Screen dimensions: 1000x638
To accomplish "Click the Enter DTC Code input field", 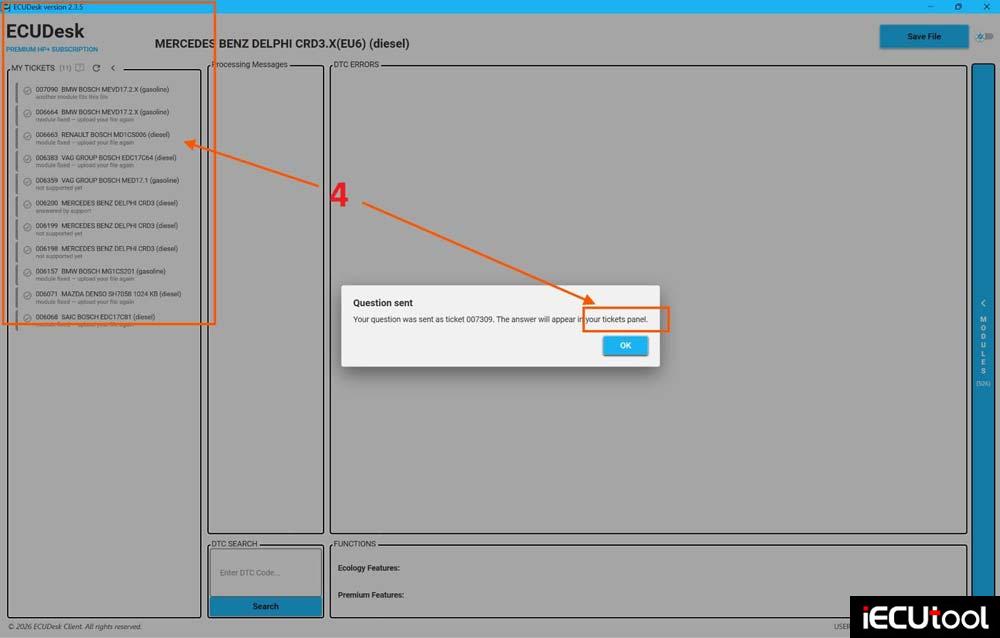I will pyautogui.click(x=266, y=572).
